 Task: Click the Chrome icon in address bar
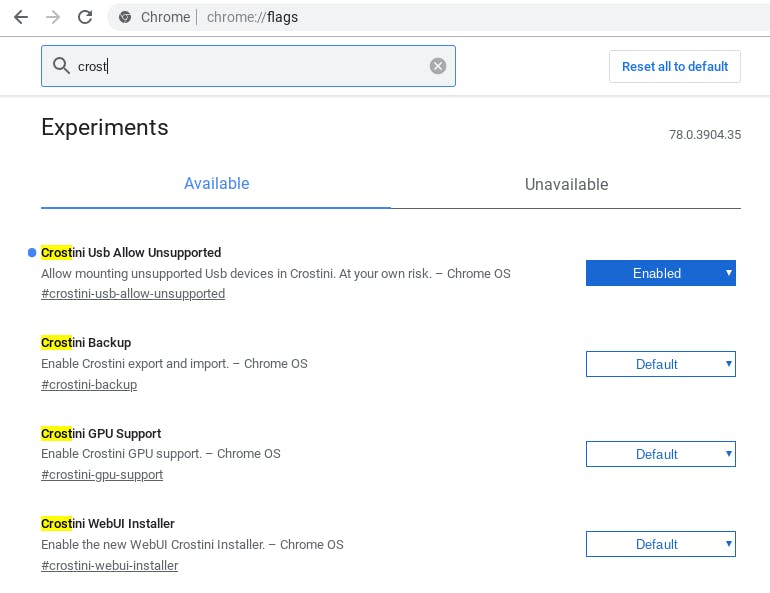point(125,17)
